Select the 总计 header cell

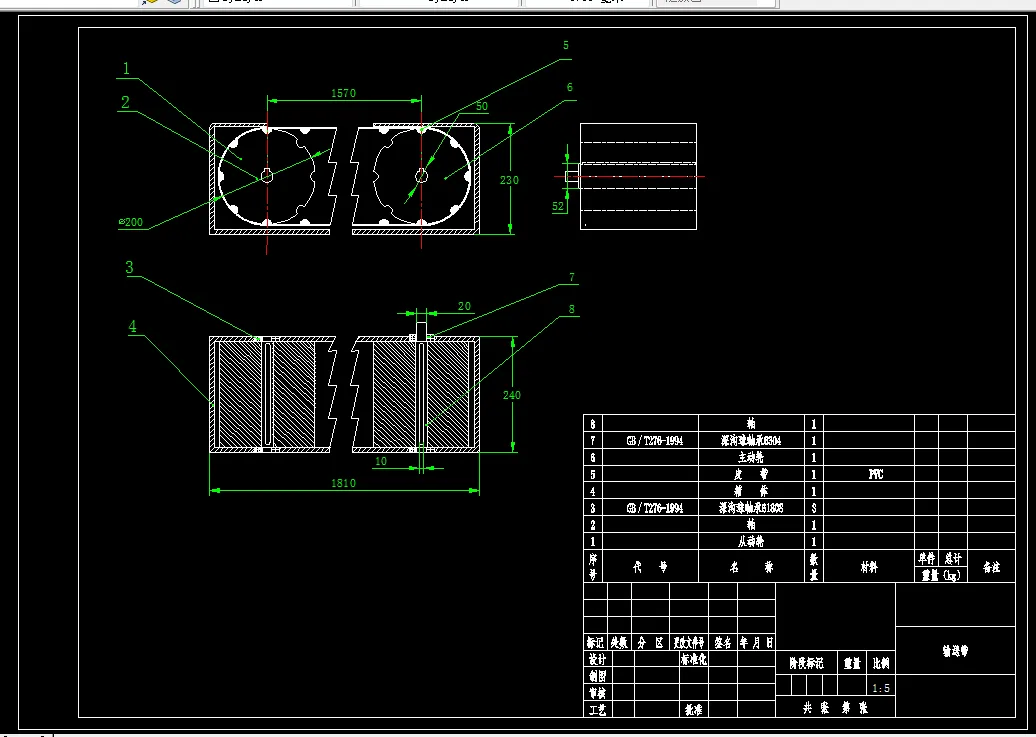pyautogui.click(x=953, y=559)
